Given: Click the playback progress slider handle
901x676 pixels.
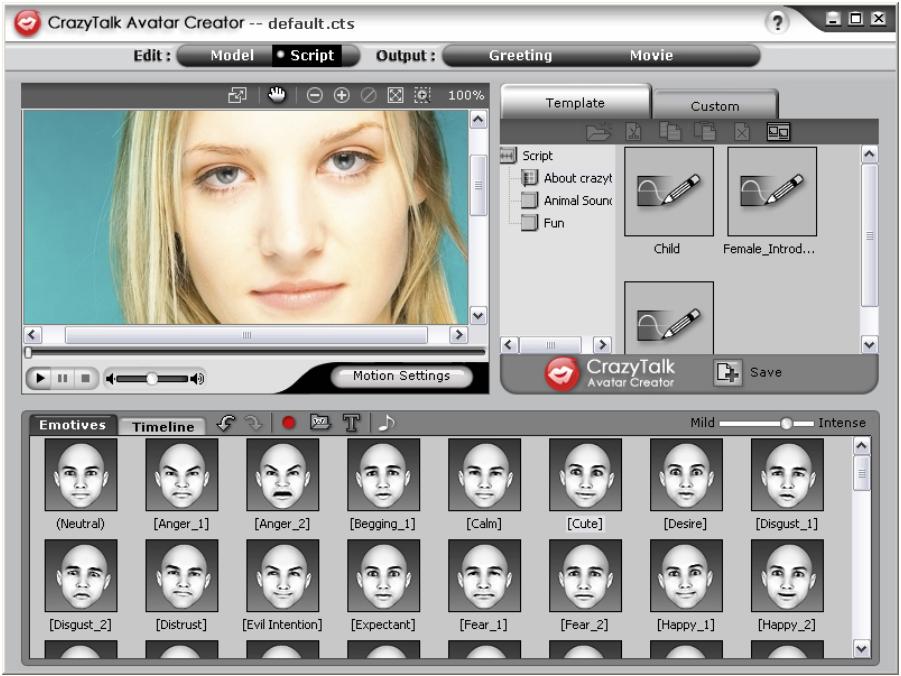Looking at the screenshot, I should (x=28, y=352).
